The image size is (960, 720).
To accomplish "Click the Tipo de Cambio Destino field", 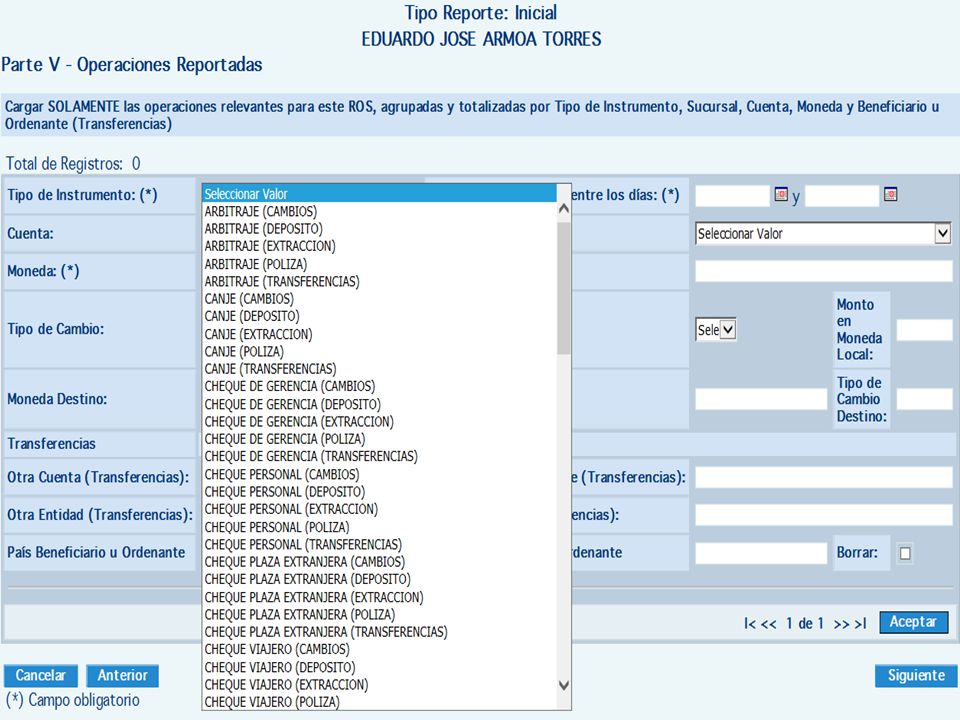I will pyautogui.click(x=924, y=399).
